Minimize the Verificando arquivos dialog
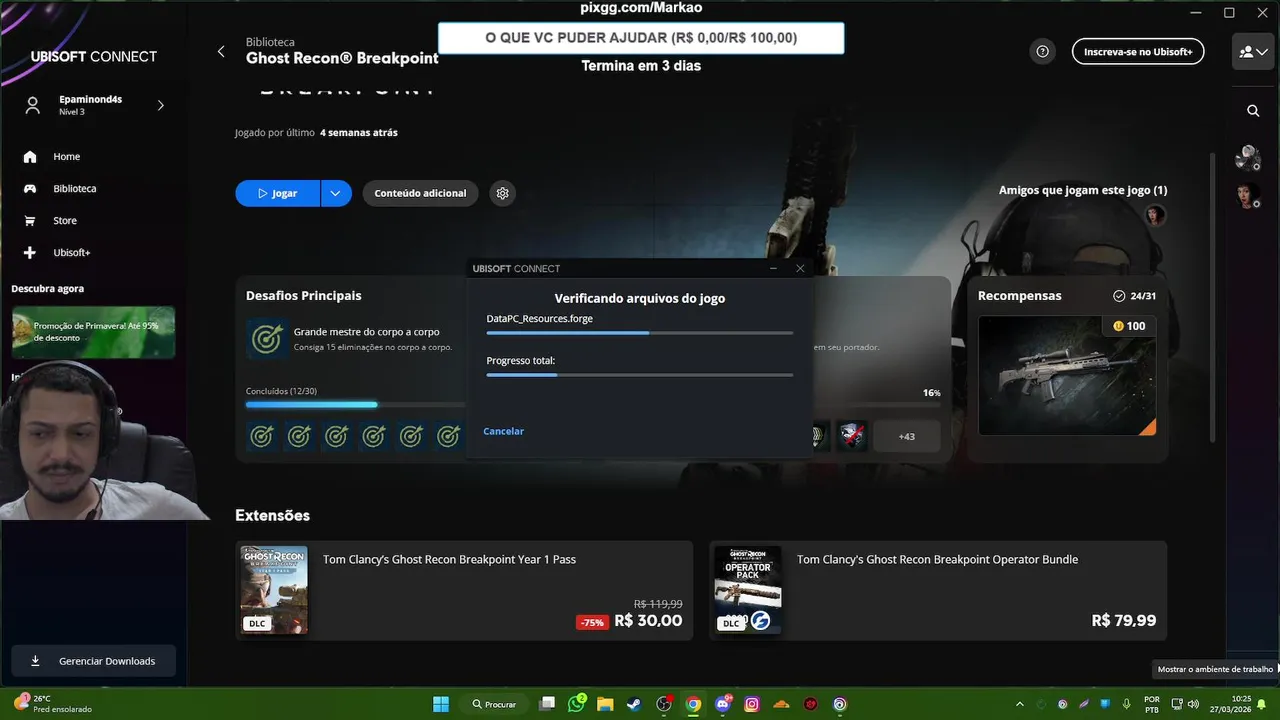Image resolution: width=1280 pixels, height=720 pixels. coord(773,268)
